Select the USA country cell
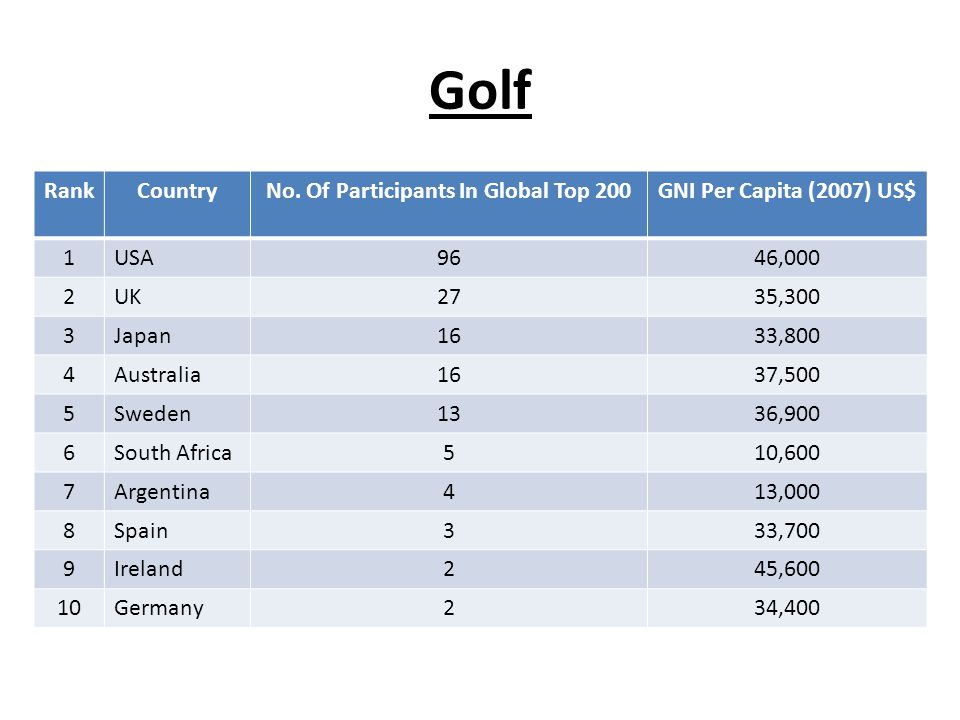The width and height of the screenshot is (960, 720). [177, 258]
